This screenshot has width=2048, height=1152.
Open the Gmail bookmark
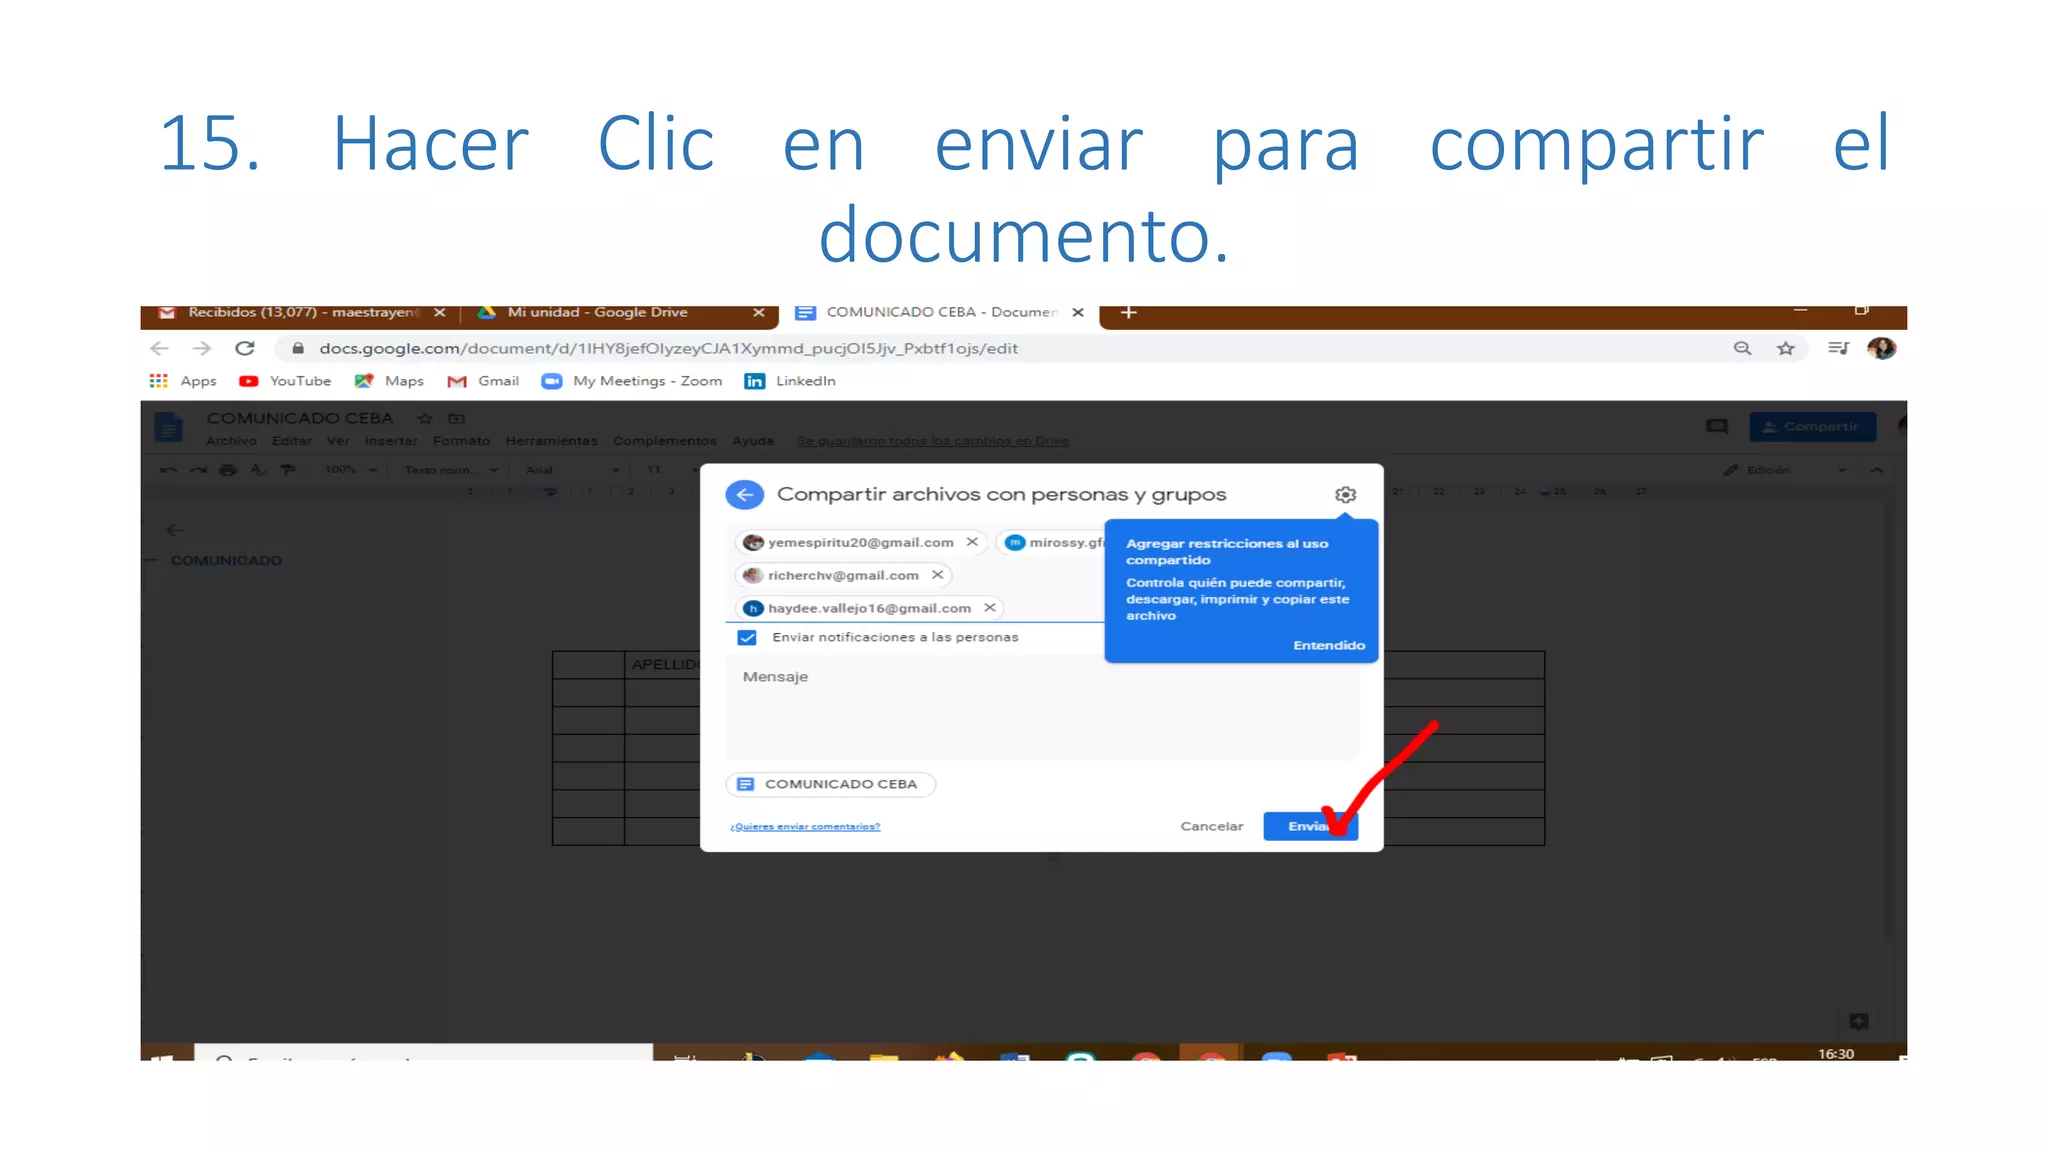483,381
